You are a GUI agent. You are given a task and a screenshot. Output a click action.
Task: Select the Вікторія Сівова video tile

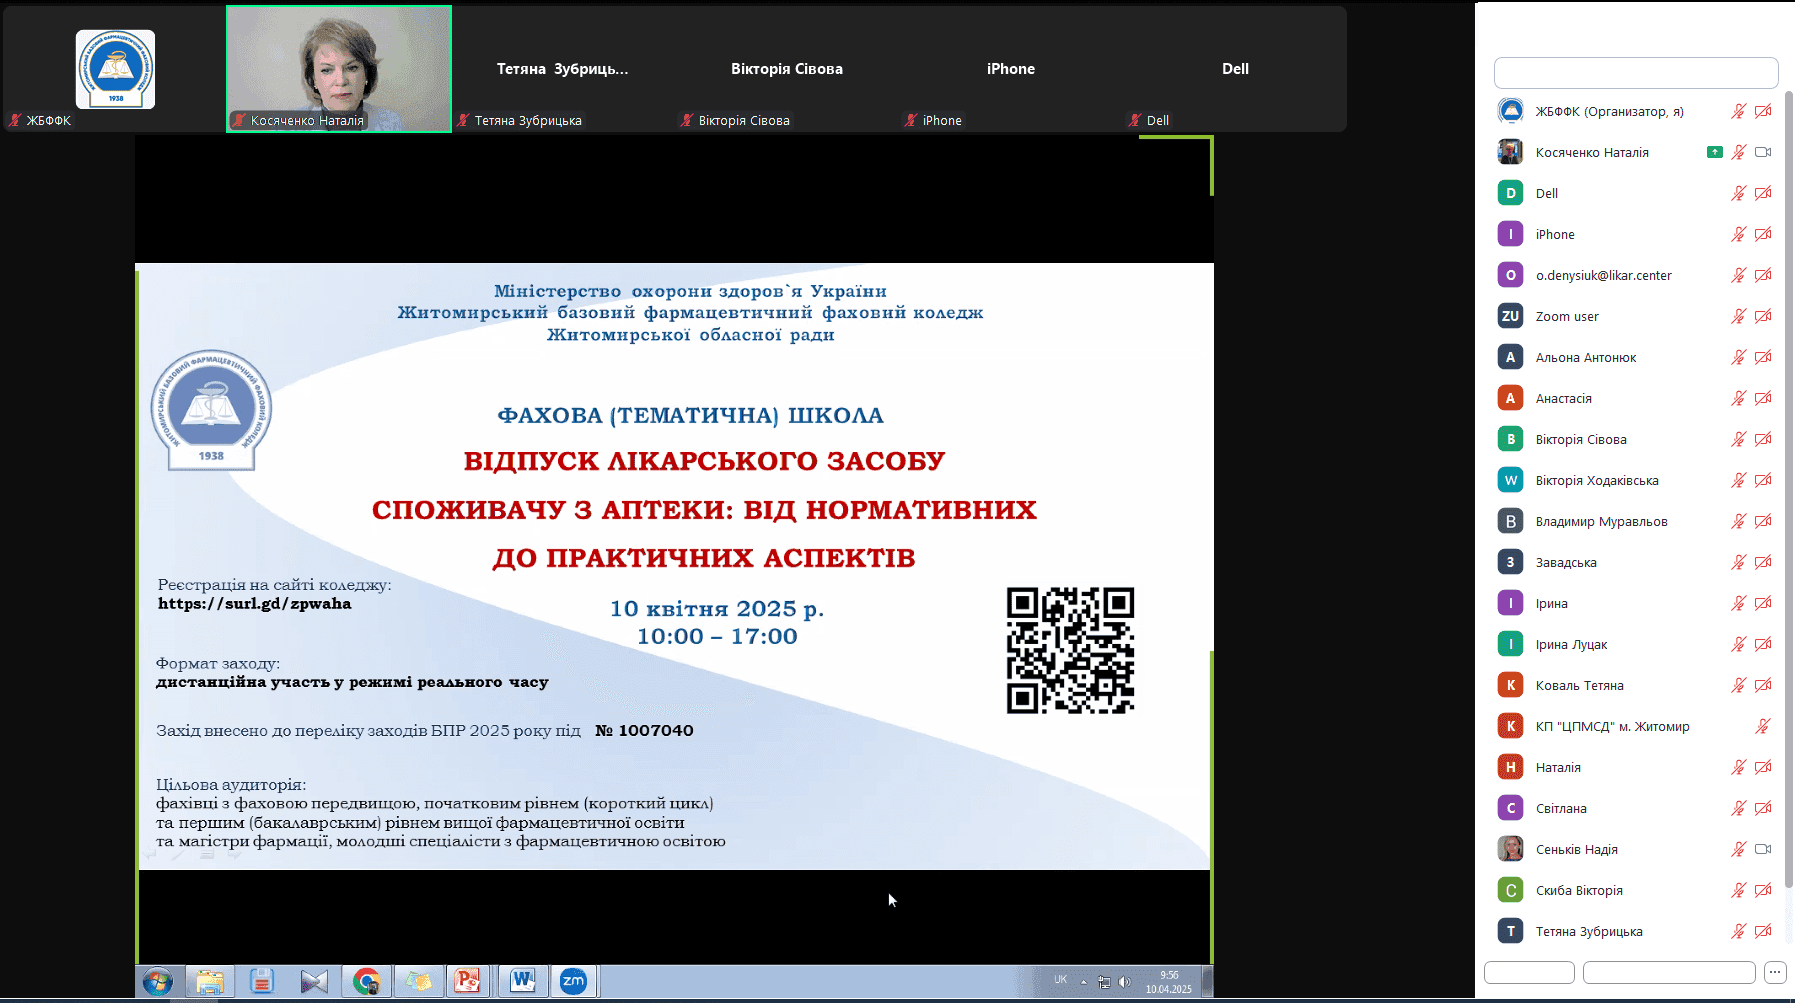point(787,69)
